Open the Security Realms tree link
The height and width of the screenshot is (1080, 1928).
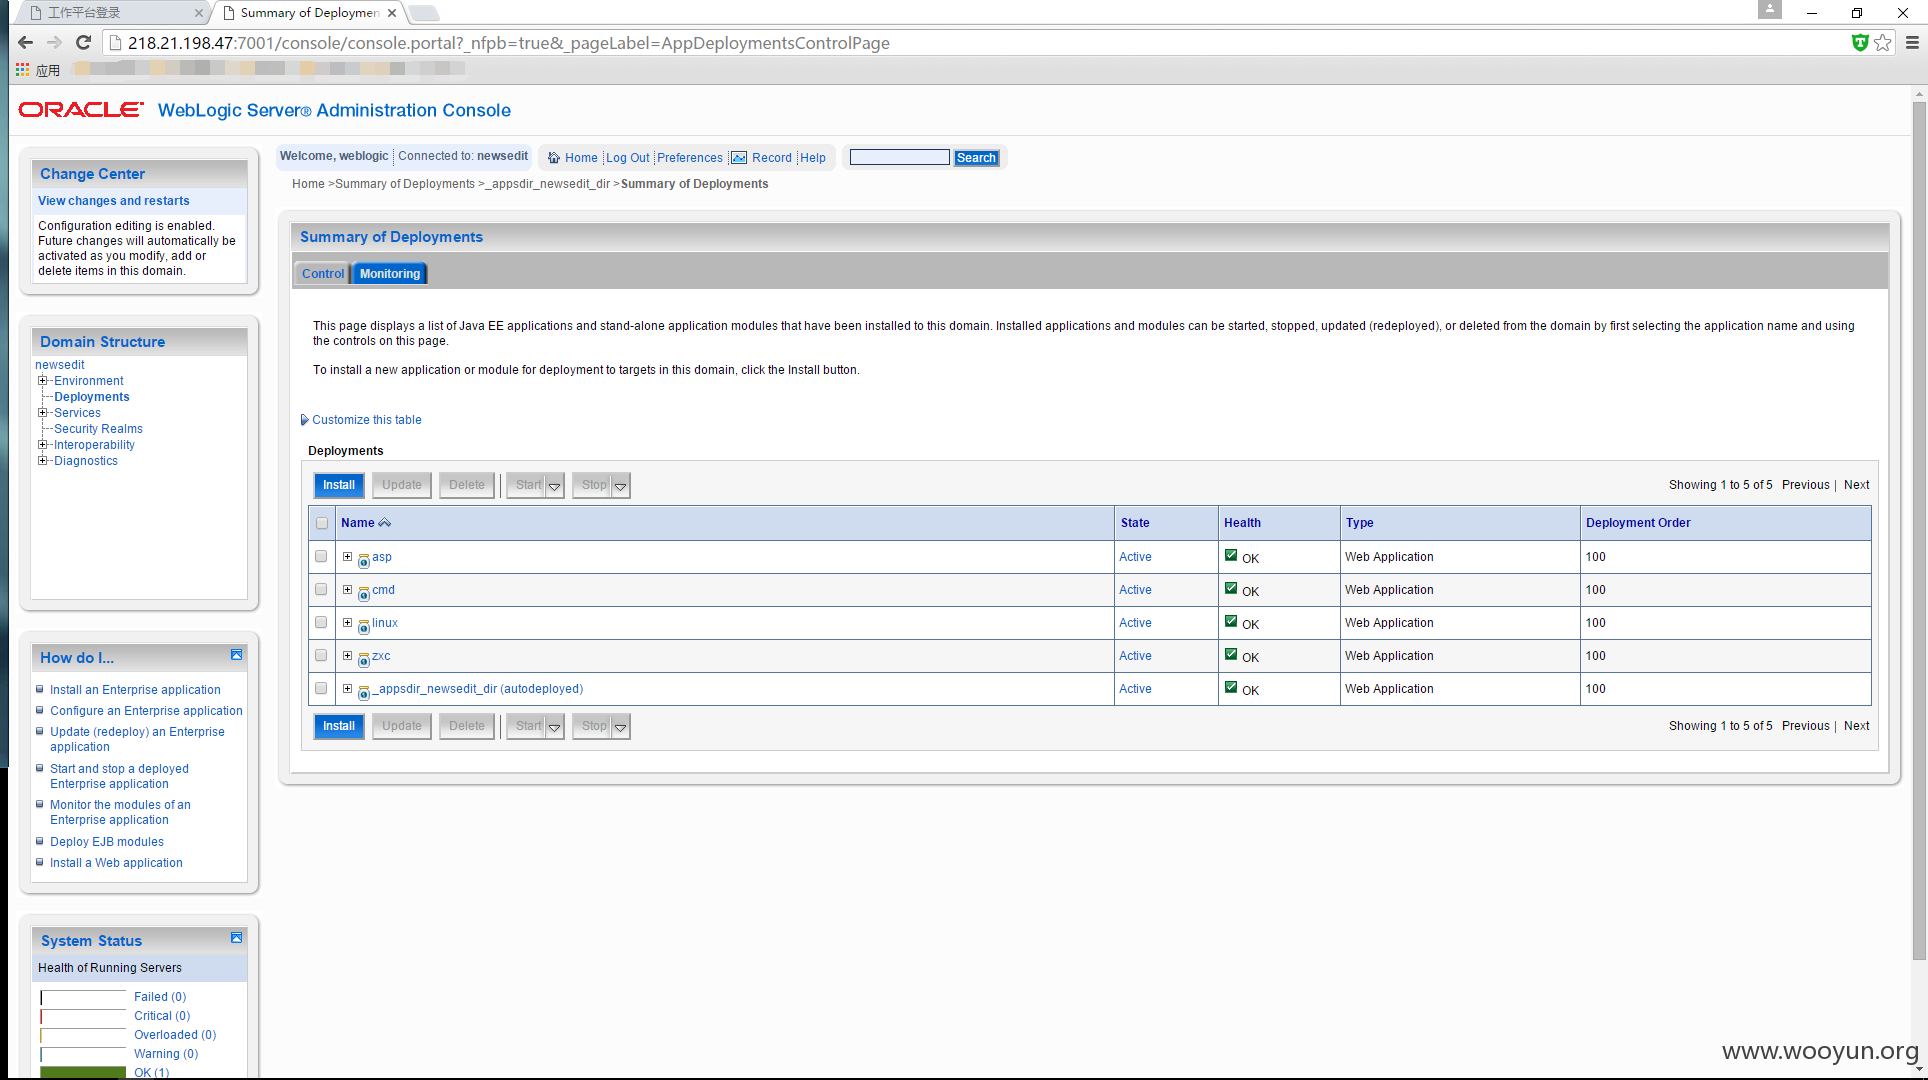coord(98,429)
